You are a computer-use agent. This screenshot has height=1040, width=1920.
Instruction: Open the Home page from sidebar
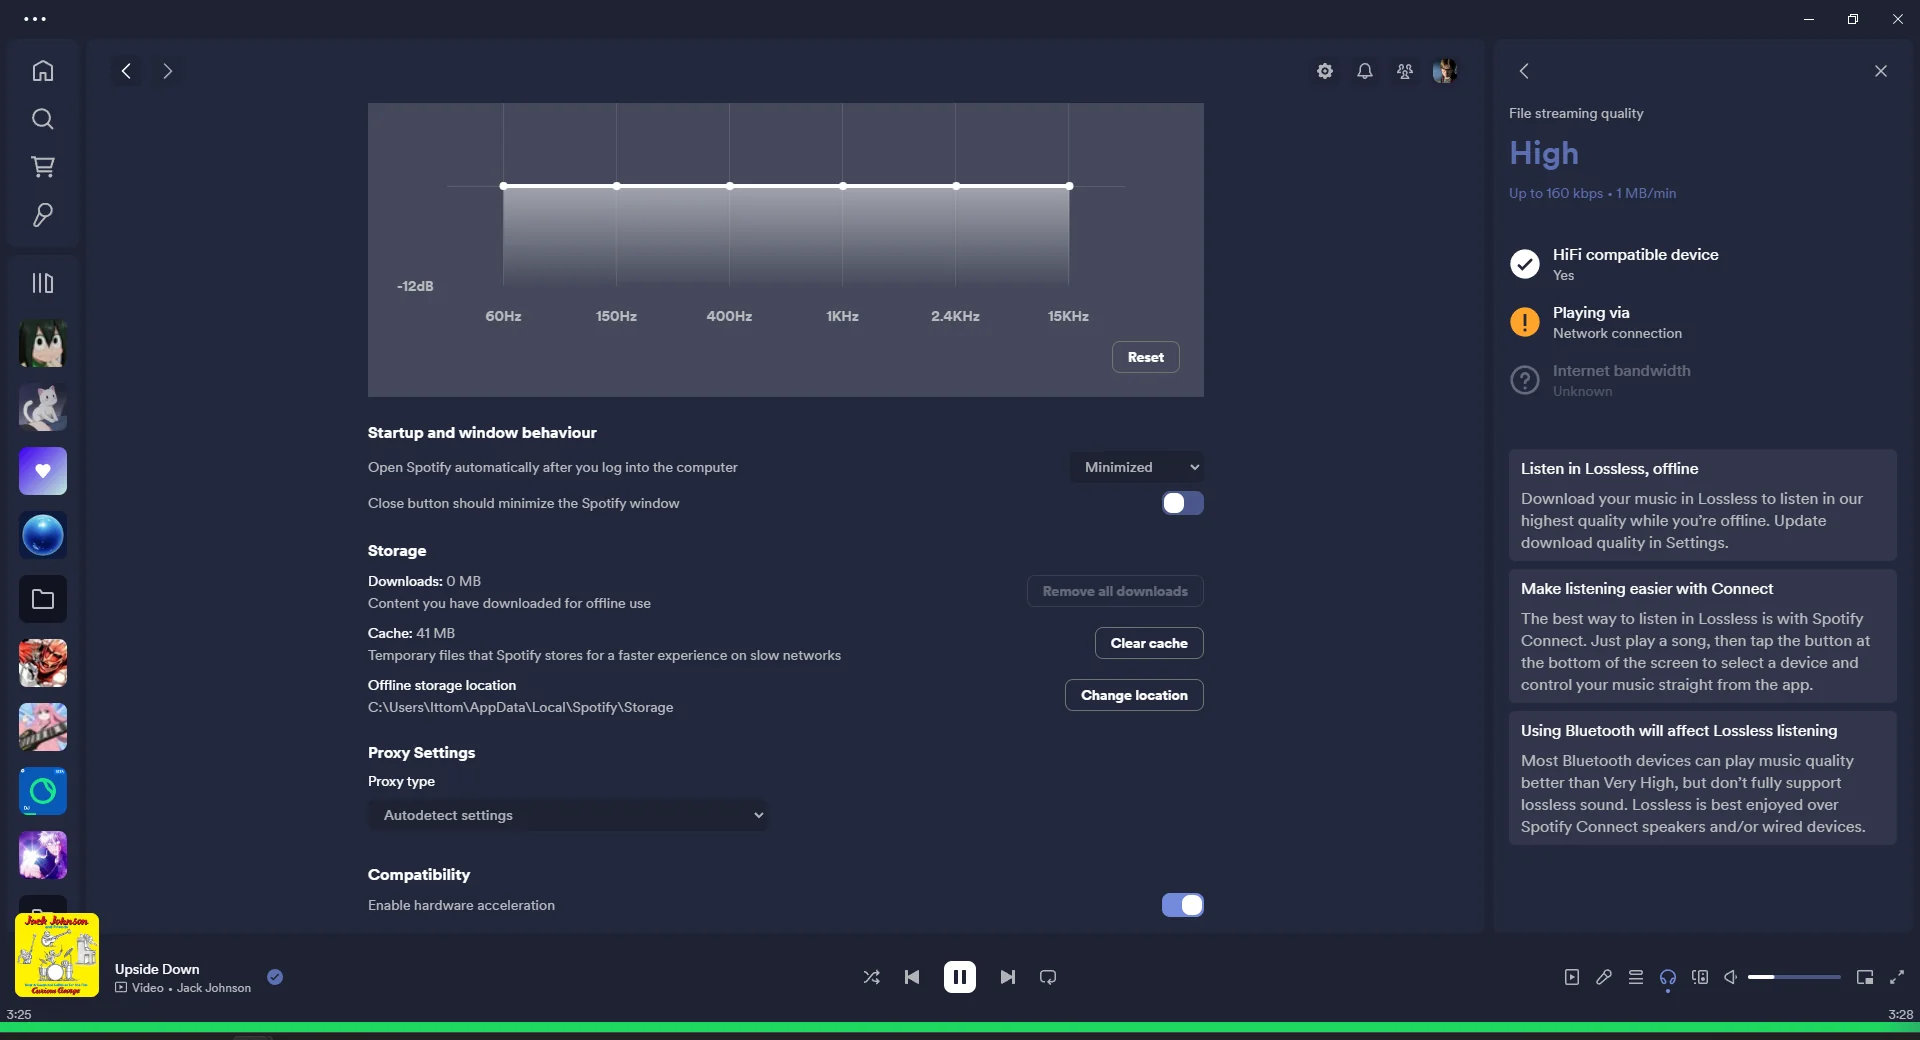42,71
